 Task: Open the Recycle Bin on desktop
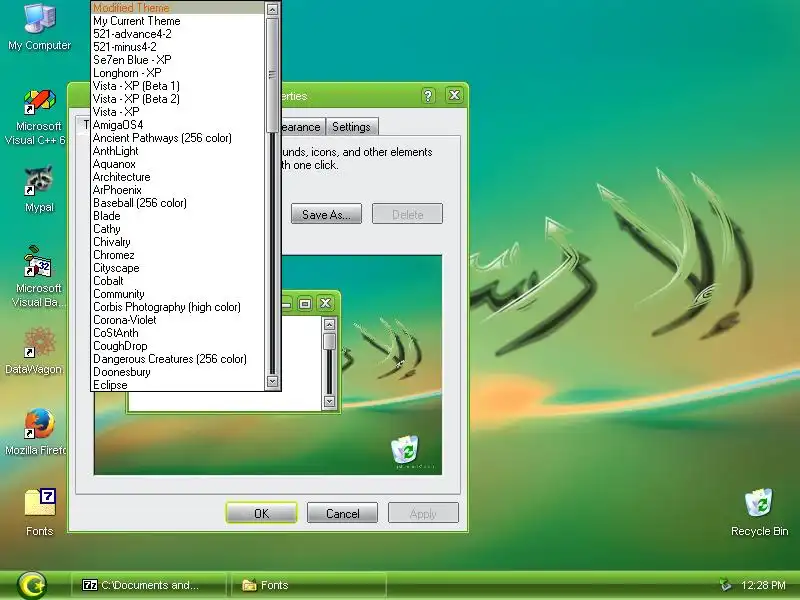(x=759, y=513)
